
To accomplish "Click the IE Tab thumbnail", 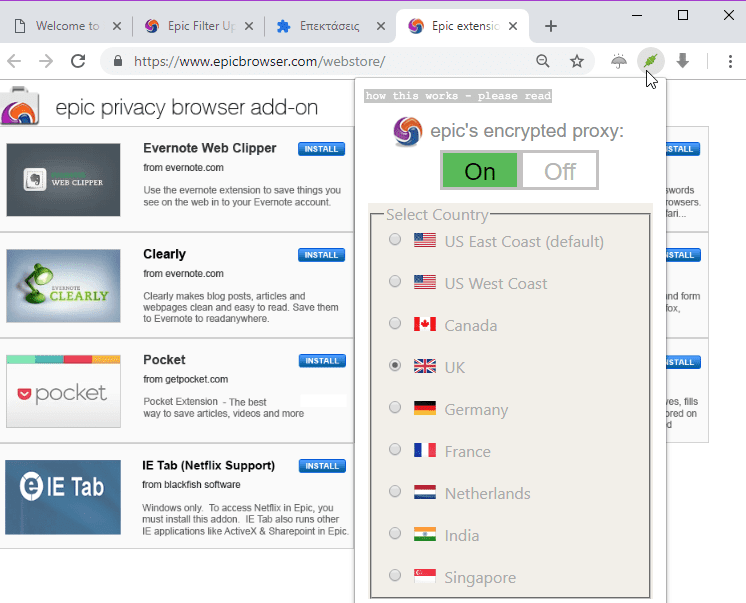I will tap(63, 497).
